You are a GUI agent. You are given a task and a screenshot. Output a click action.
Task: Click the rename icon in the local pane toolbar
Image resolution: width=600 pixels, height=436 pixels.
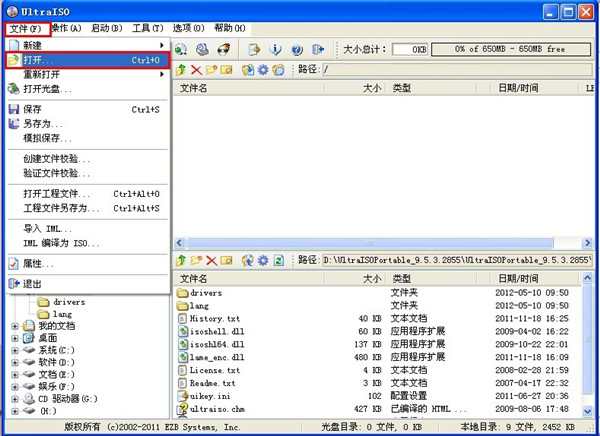pos(227,261)
